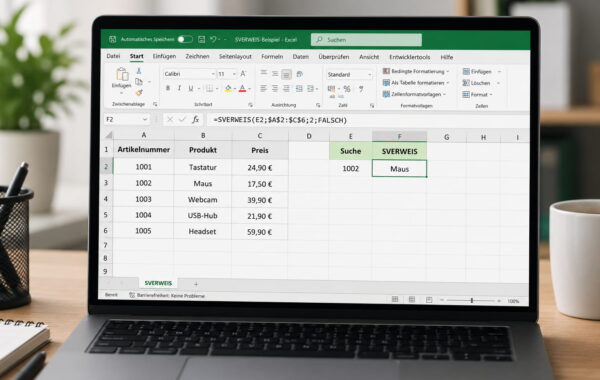Click the Suchen search field
This screenshot has width=600, height=380.
pos(366,39)
